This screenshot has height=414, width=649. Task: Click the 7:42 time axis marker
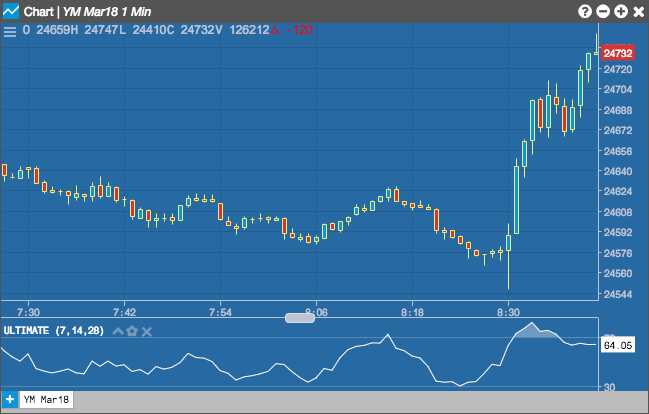(x=124, y=312)
